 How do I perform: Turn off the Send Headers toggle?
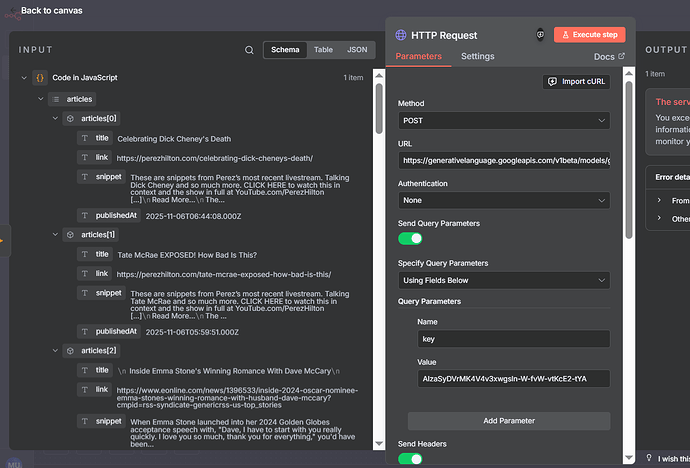point(410,459)
